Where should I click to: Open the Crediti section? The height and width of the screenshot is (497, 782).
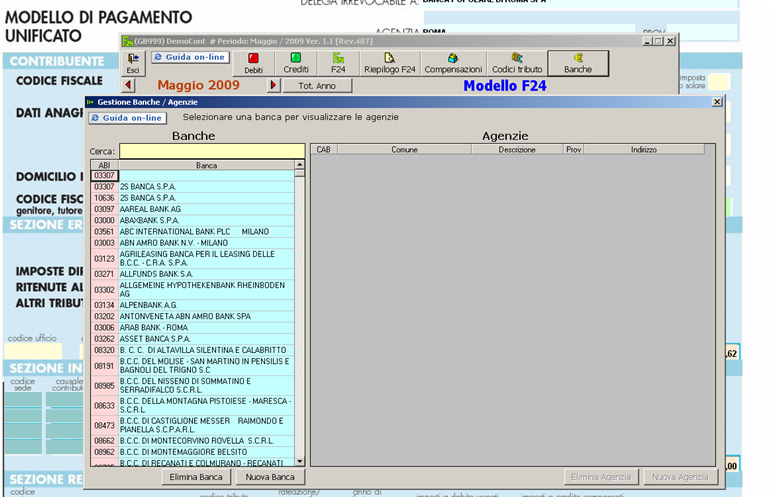[296, 63]
